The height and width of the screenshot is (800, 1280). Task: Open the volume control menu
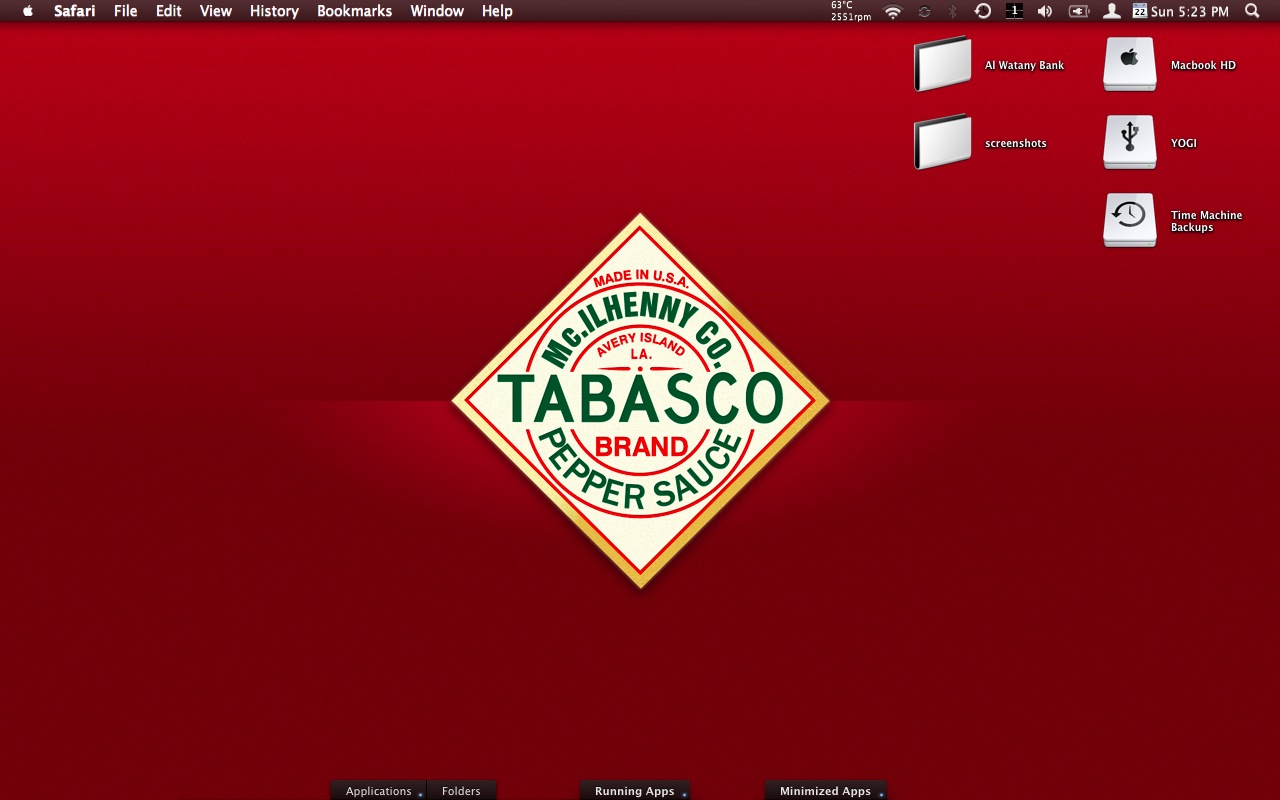tap(1045, 11)
